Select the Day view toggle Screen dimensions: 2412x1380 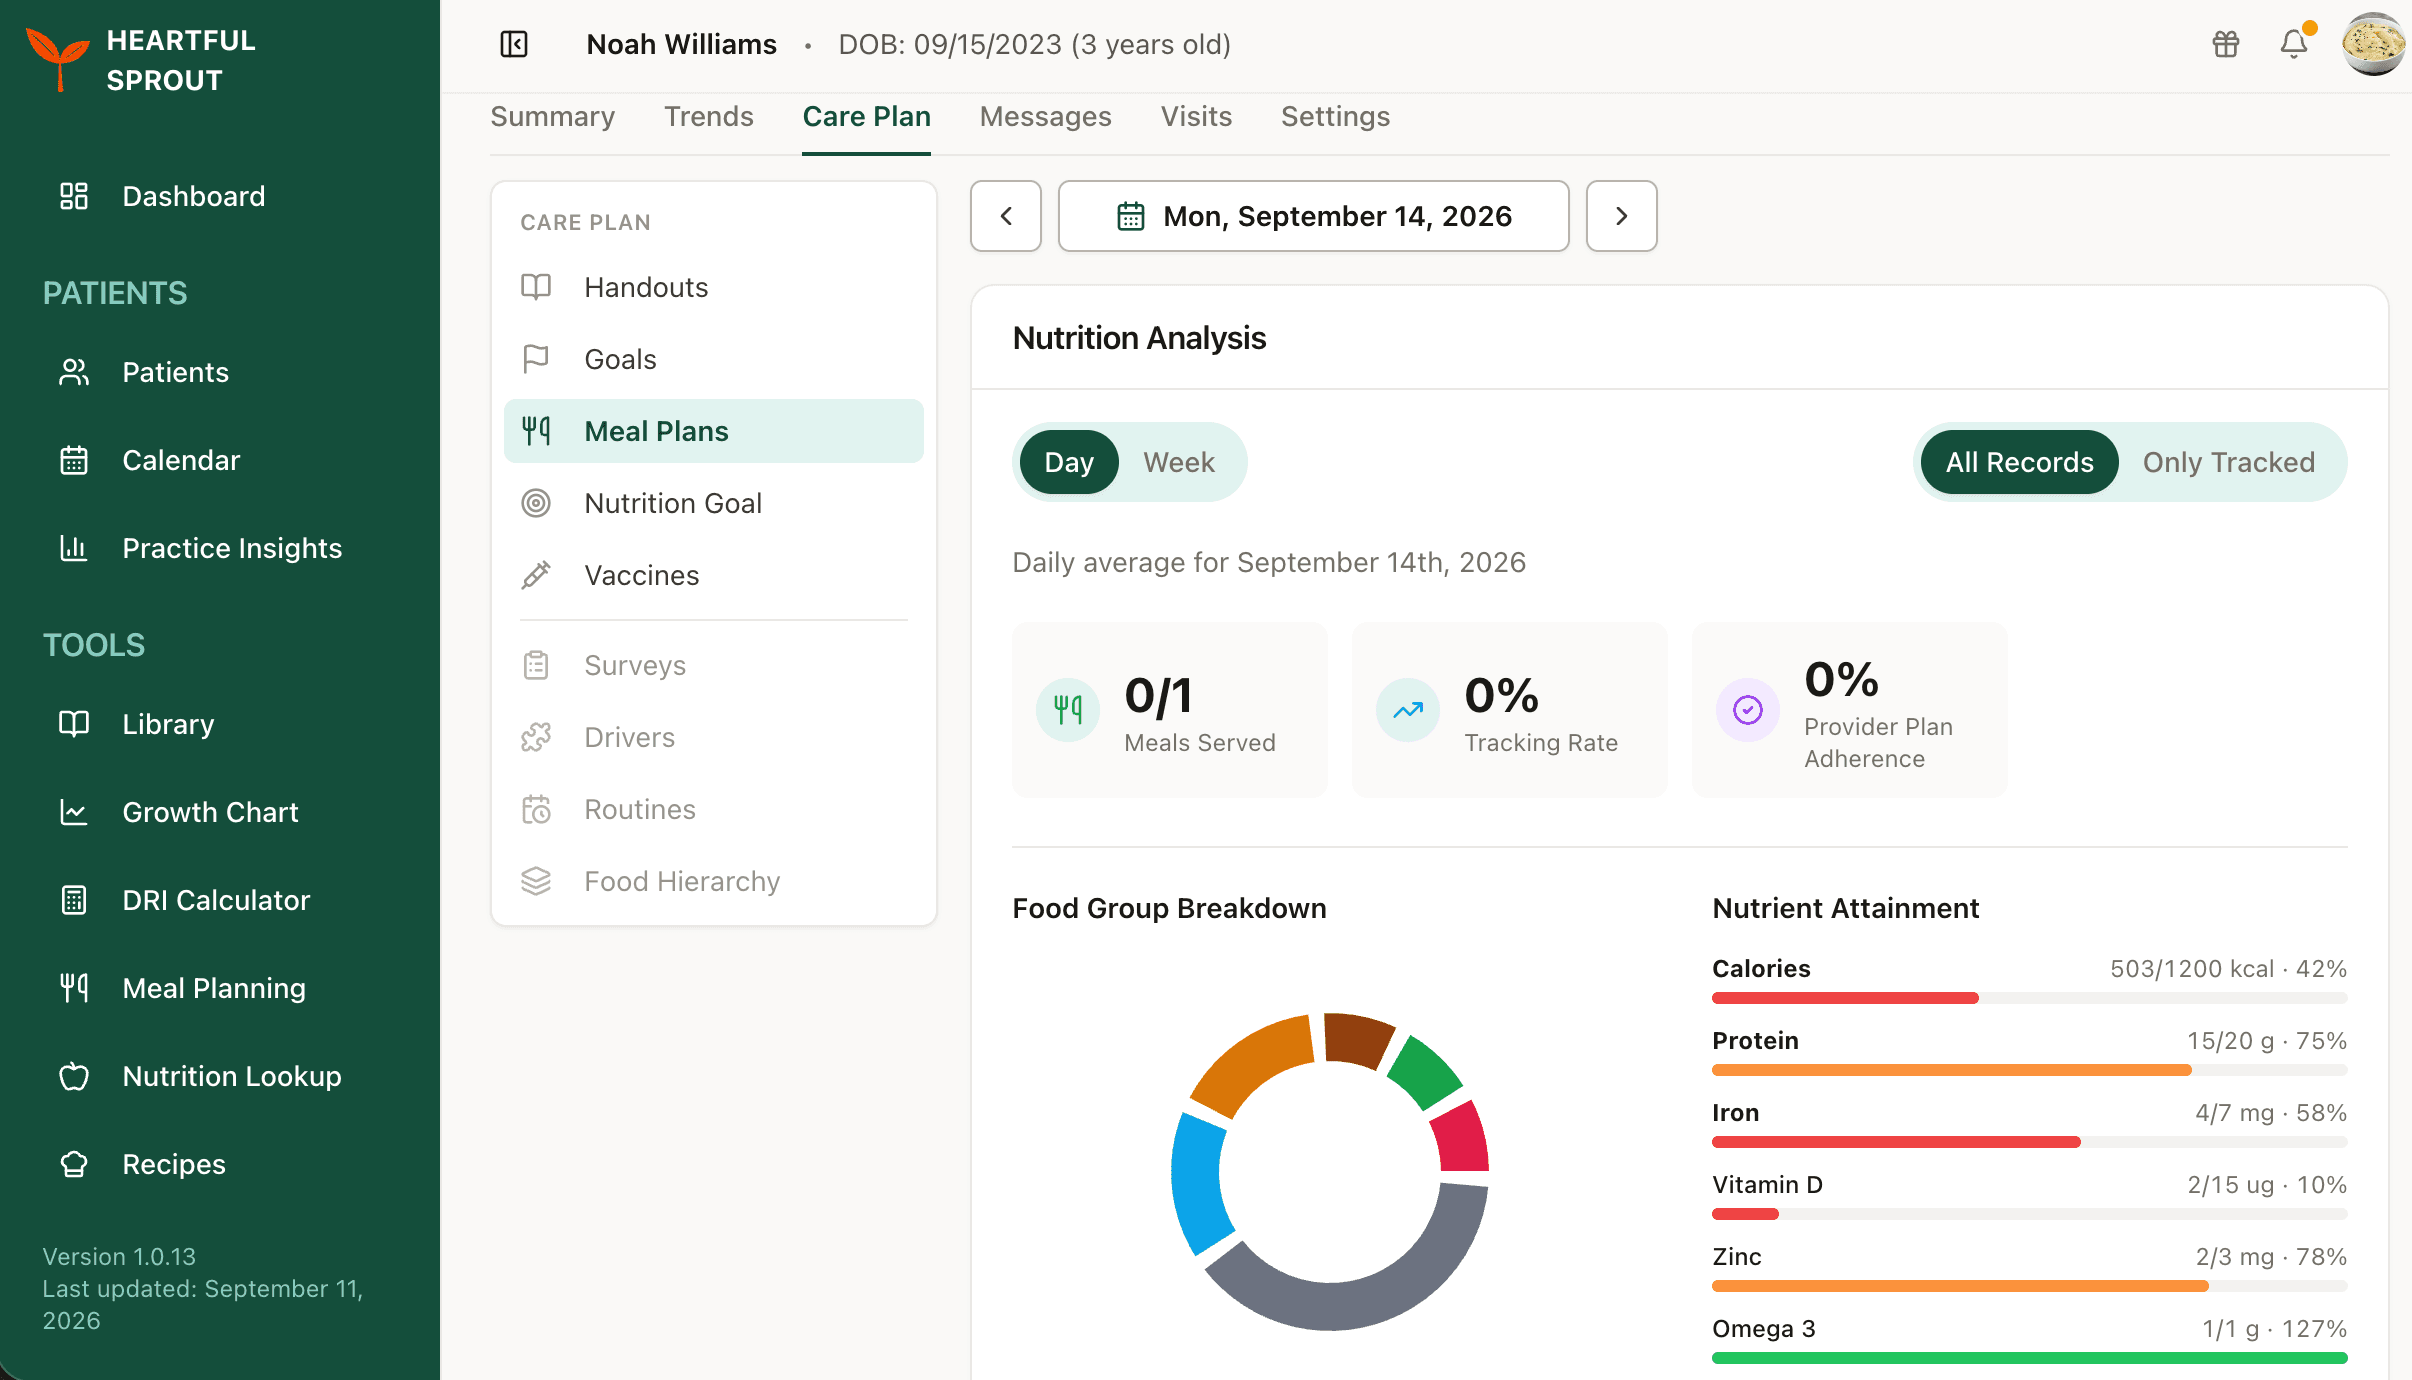pos(1069,462)
